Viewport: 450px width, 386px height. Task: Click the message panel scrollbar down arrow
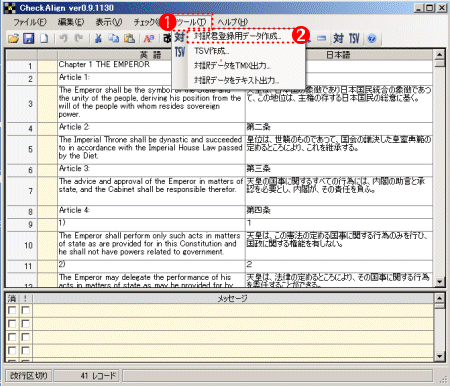click(x=440, y=356)
